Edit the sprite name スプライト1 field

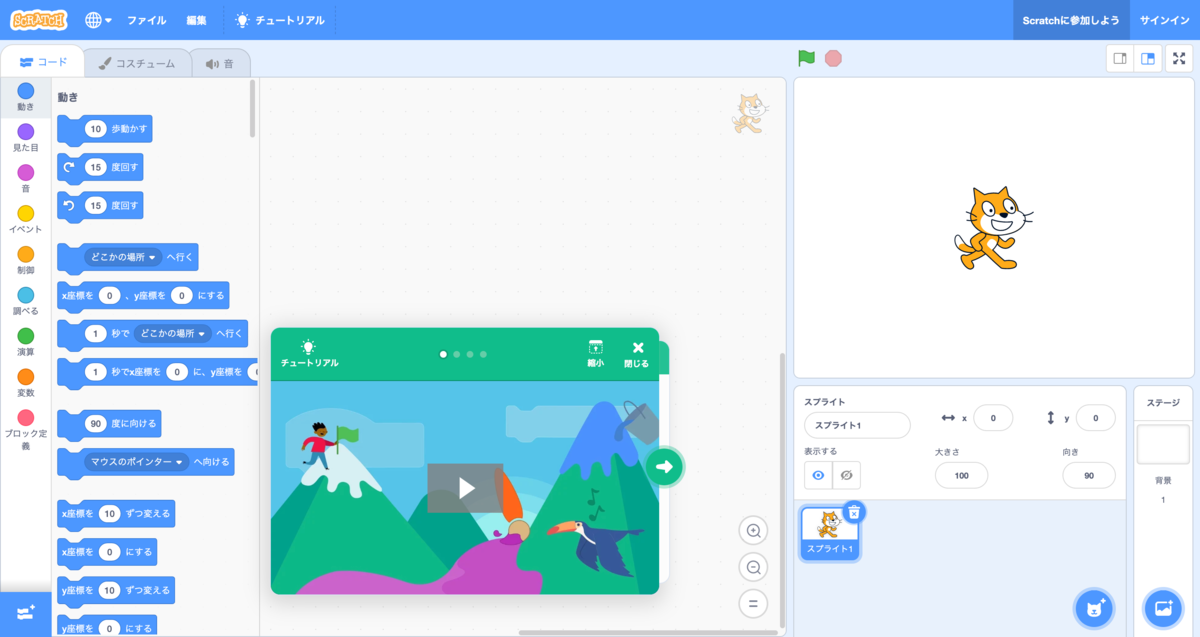pos(857,425)
